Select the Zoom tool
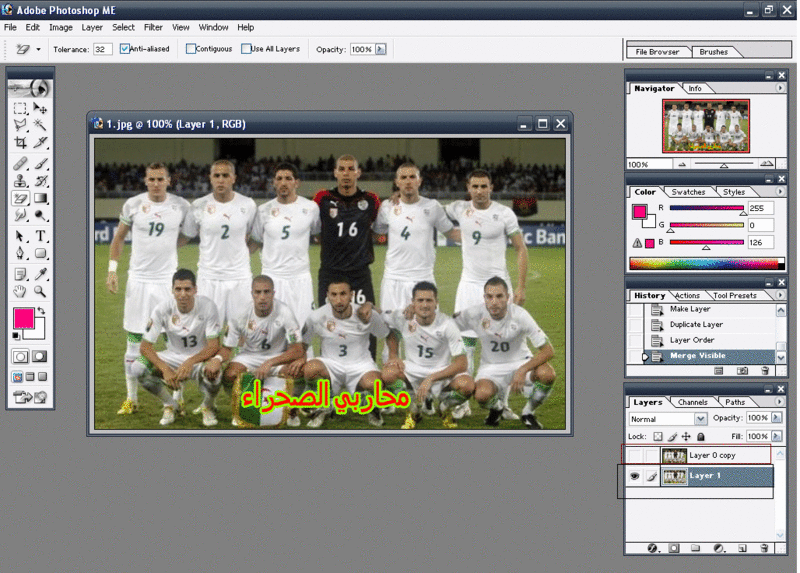800x573 pixels. click(40, 291)
